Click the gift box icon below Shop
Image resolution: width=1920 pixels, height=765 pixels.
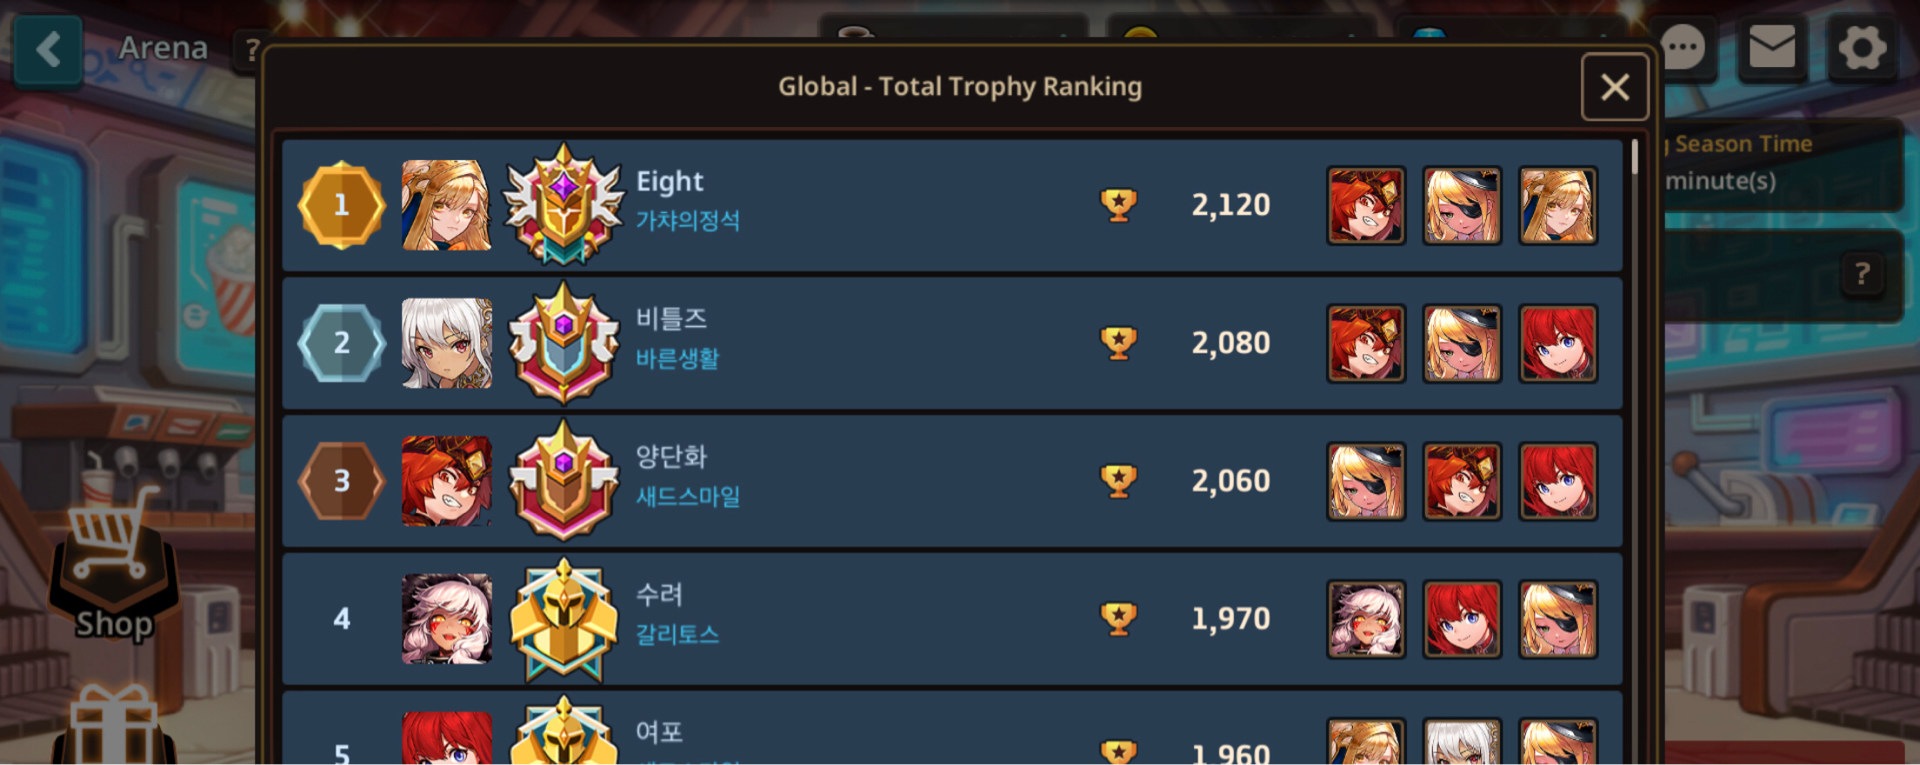coord(114,725)
